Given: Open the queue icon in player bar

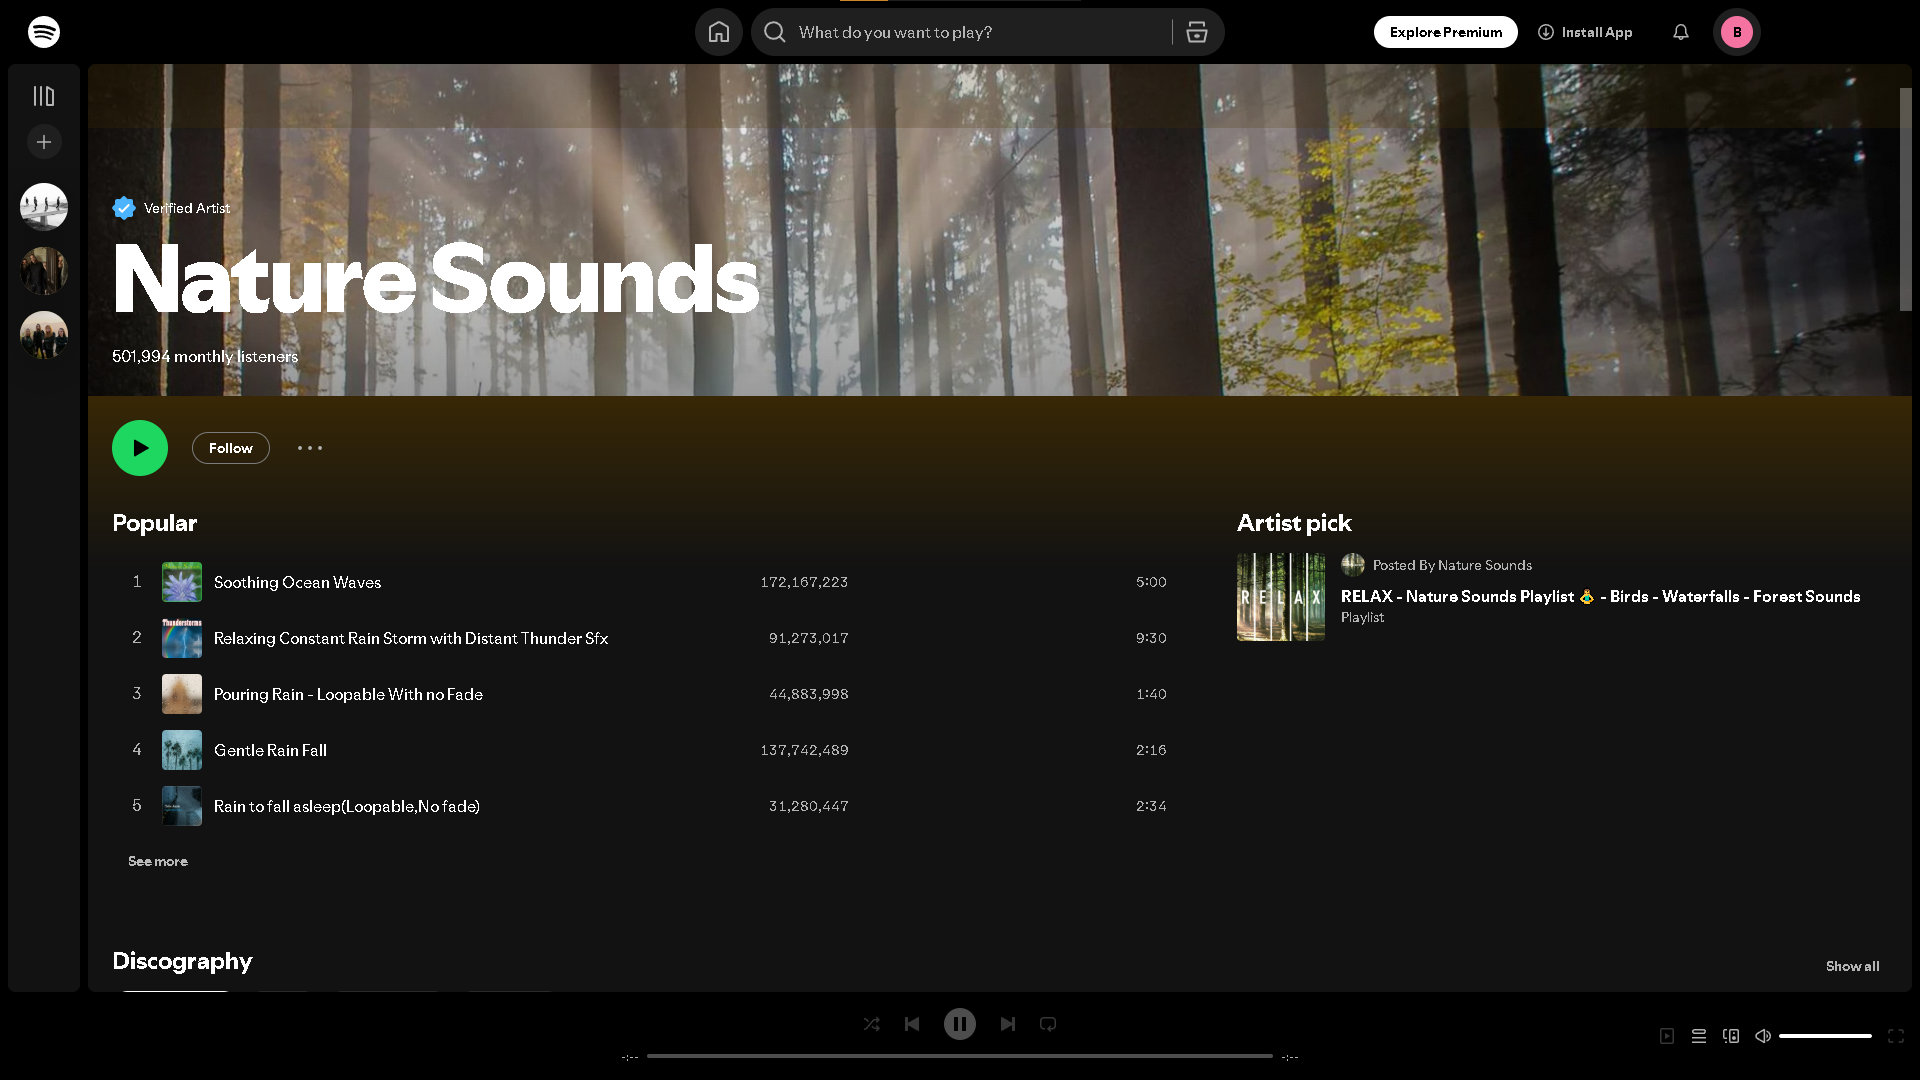Looking at the screenshot, I should click(1698, 1036).
